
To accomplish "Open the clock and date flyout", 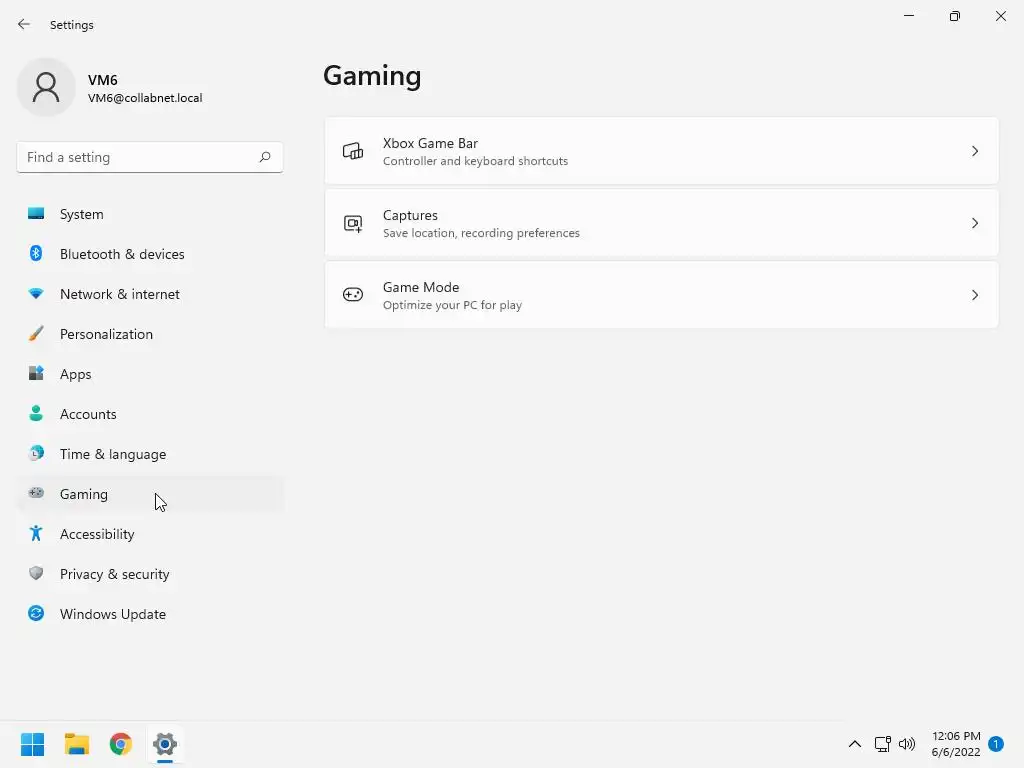I will (x=955, y=744).
